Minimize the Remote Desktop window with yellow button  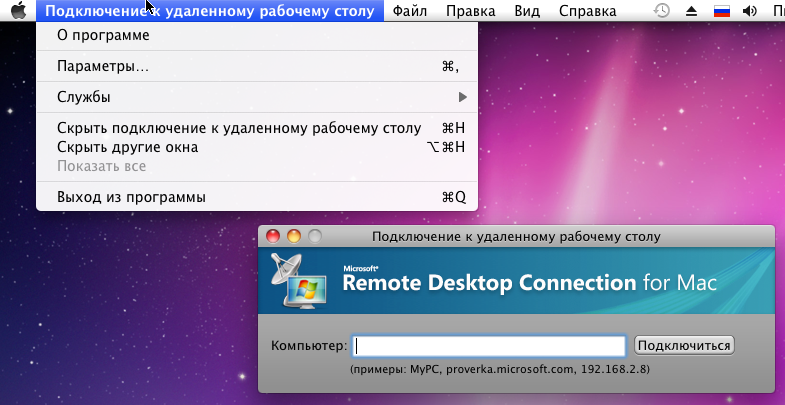(294, 236)
